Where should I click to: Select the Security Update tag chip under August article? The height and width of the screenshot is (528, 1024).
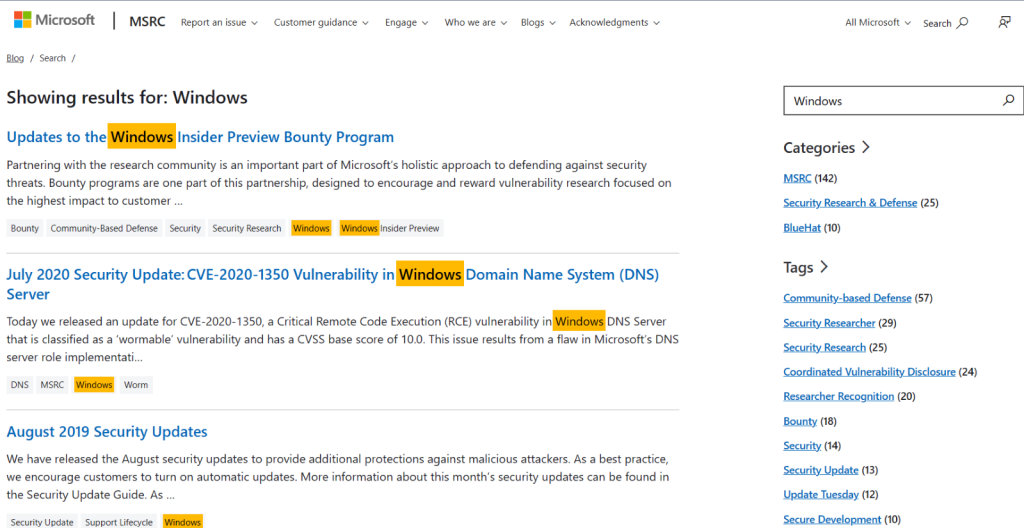[x=42, y=522]
